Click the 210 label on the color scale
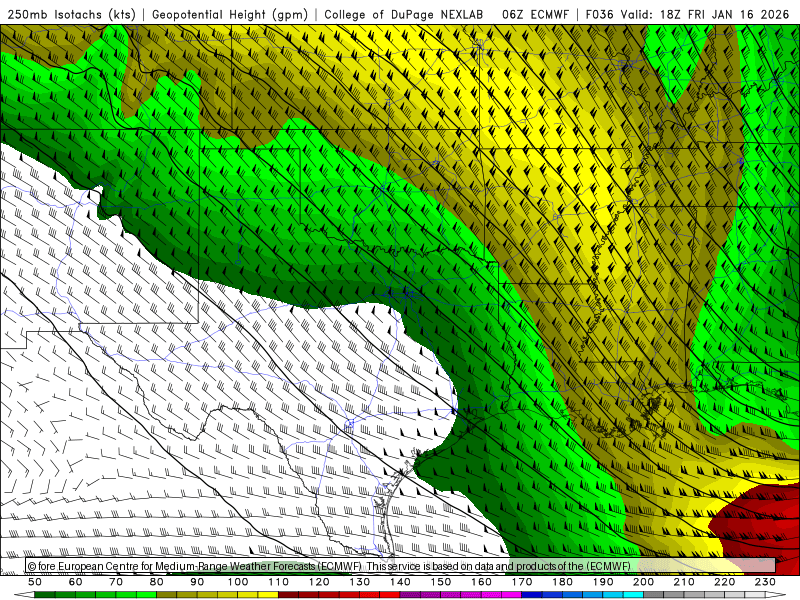800x600 pixels. click(x=684, y=582)
